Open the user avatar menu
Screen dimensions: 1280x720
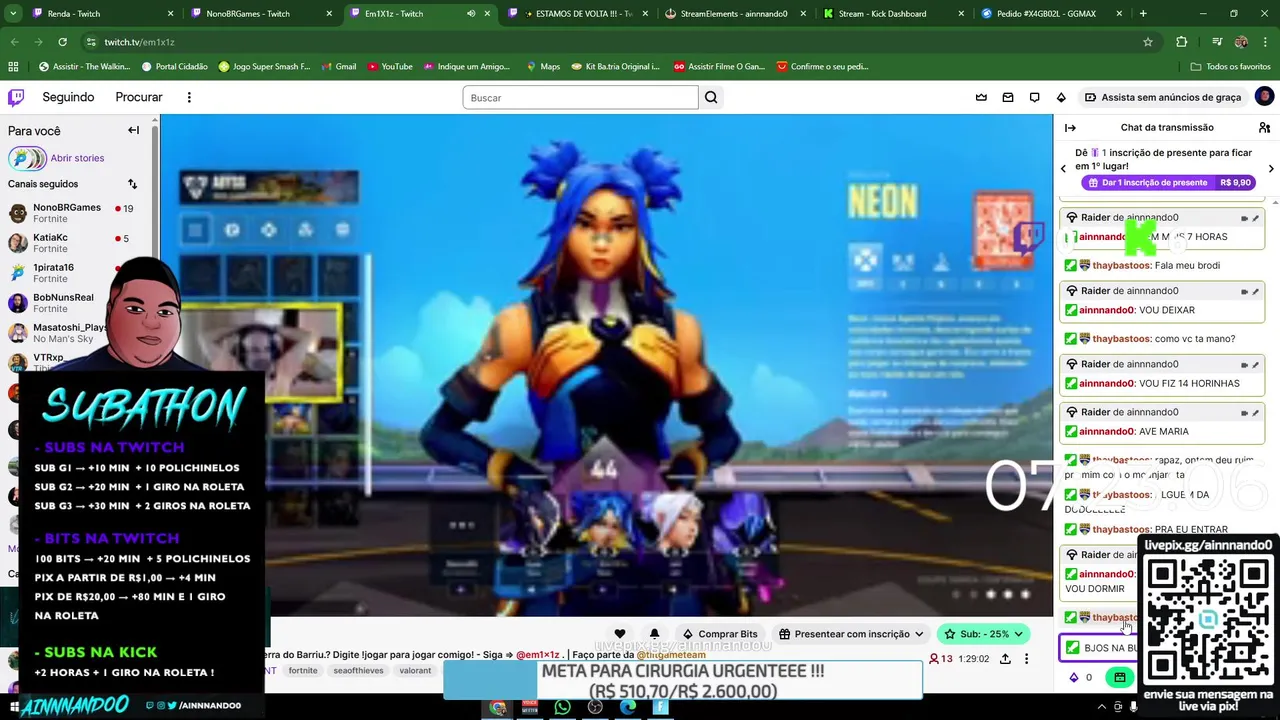pos(1264,97)
